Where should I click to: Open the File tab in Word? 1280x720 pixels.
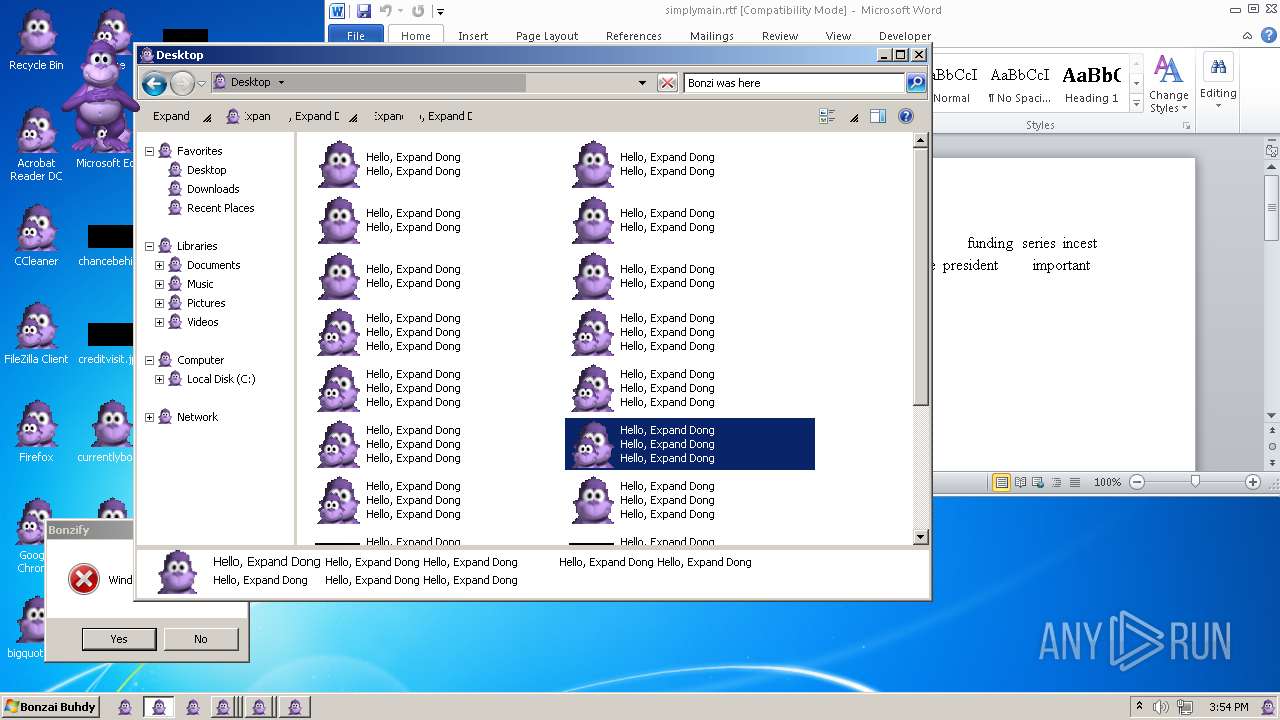click(355, 35)
